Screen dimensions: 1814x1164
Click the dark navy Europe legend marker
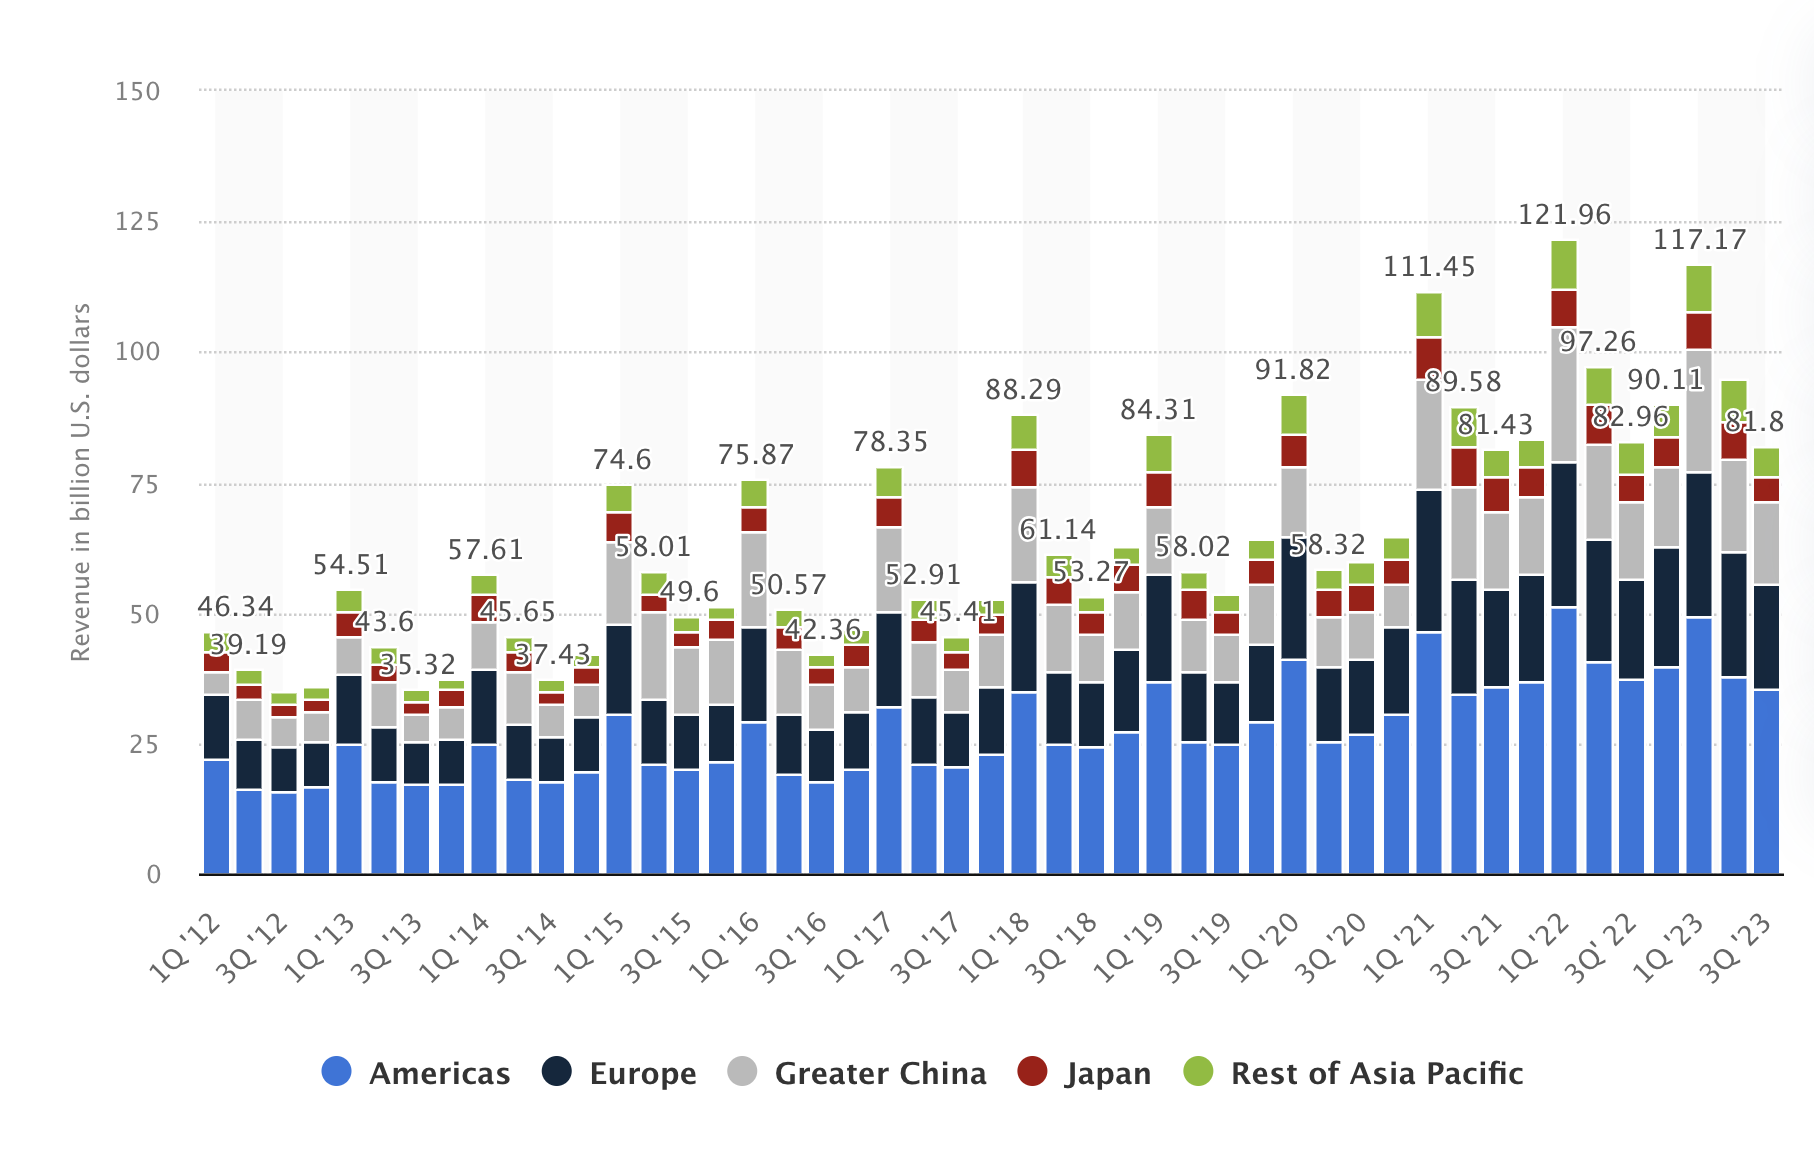coord(557,1072)
